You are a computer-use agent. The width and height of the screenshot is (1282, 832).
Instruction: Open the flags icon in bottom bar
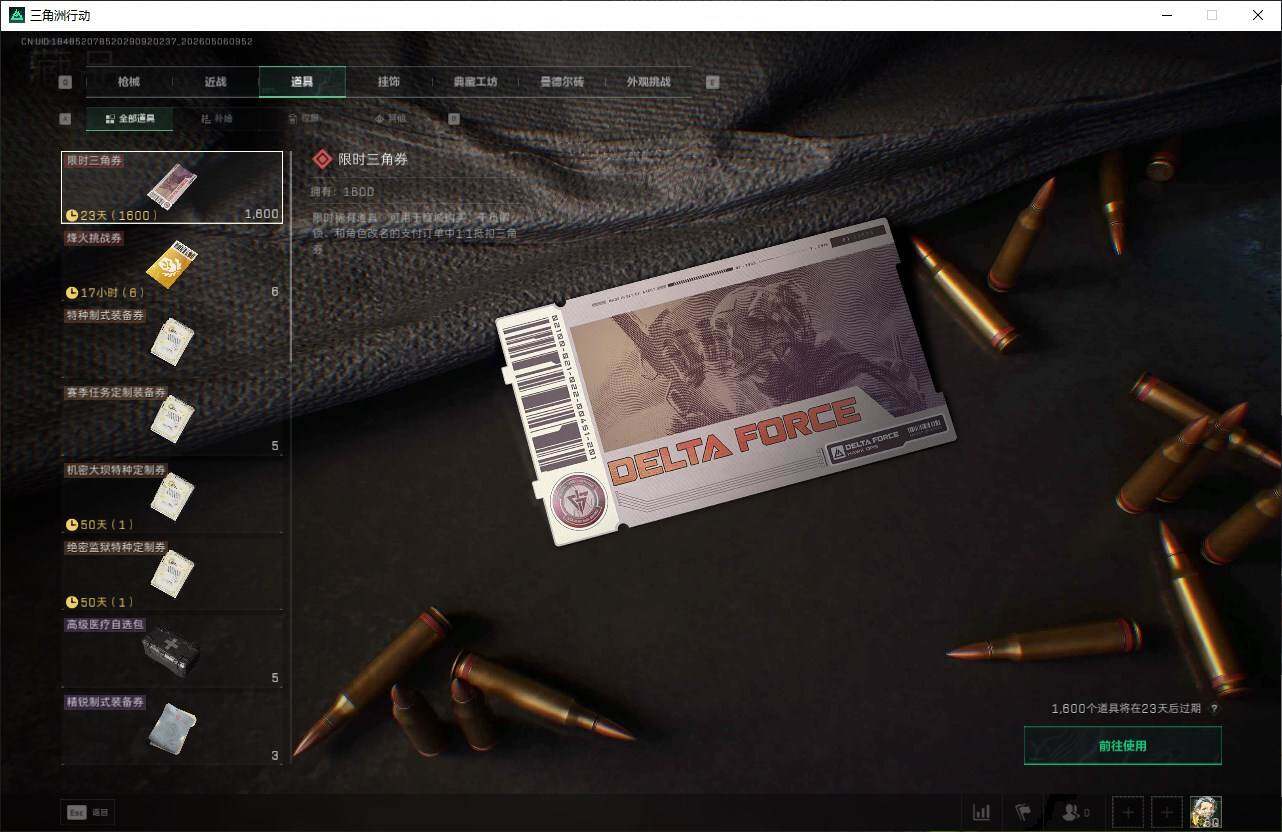(x=1023, y=812)
